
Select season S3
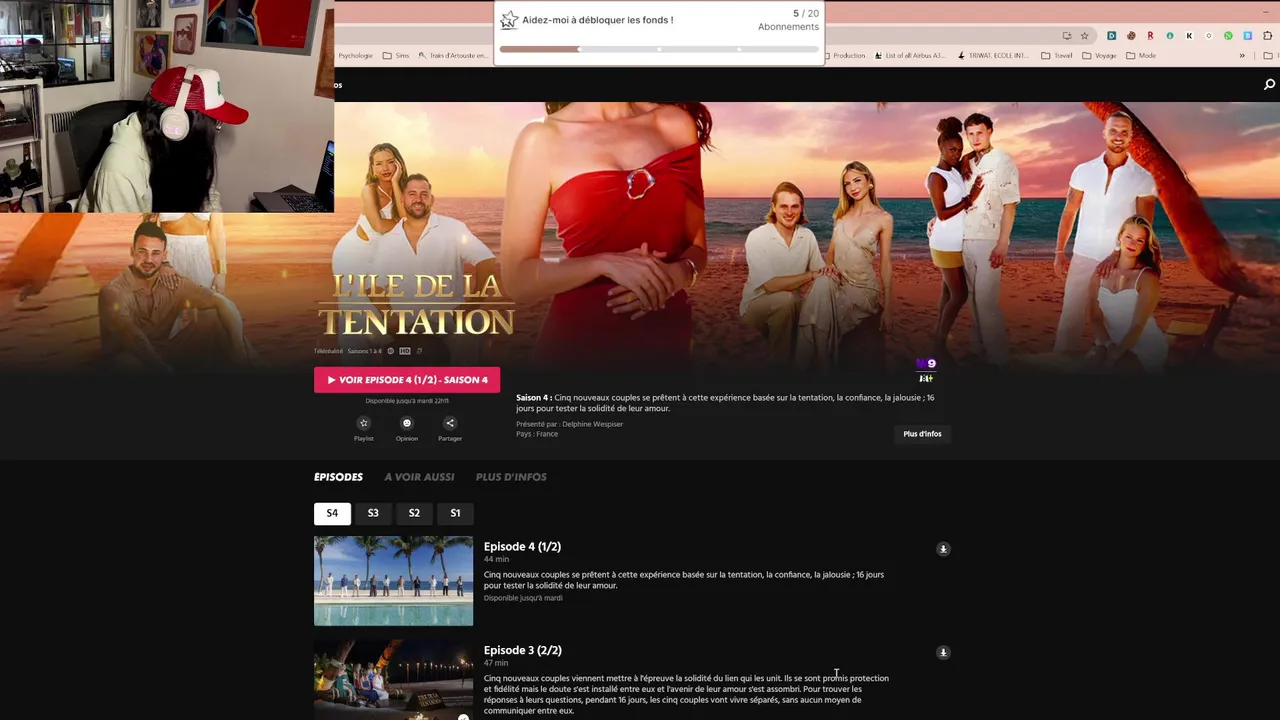[373, 513]
